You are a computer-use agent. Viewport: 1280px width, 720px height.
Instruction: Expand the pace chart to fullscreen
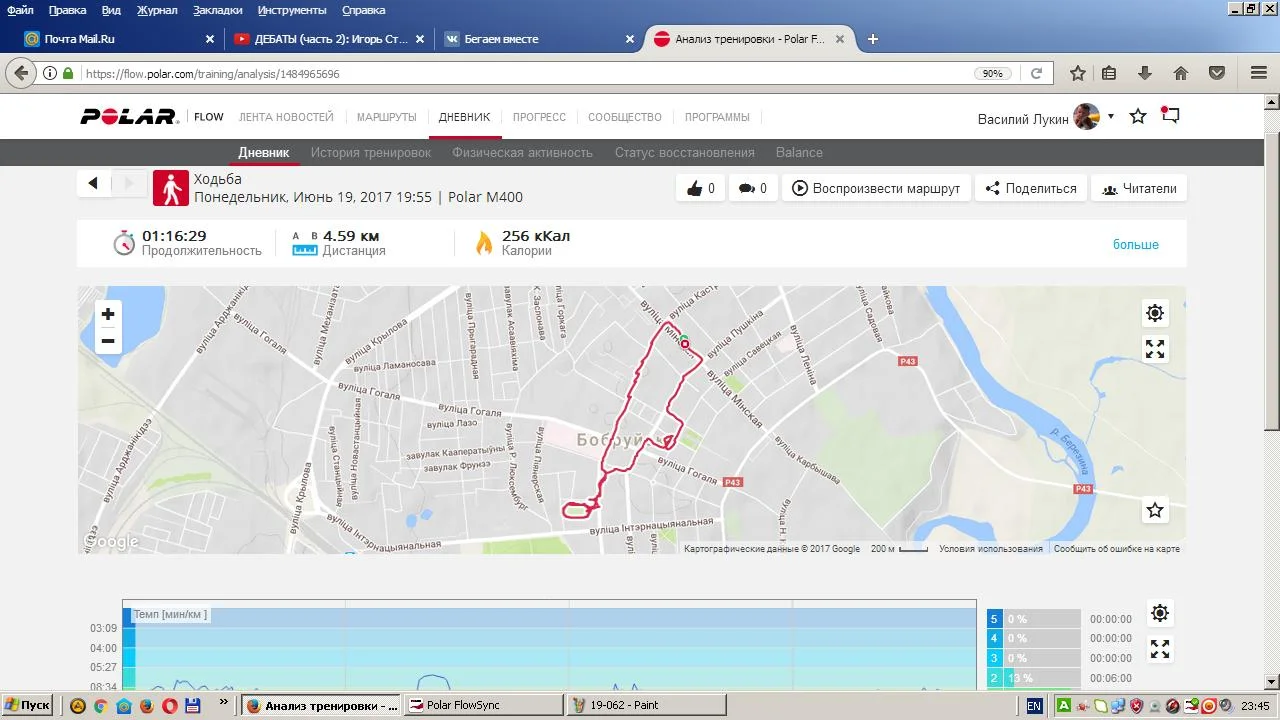pos(1160,649)
